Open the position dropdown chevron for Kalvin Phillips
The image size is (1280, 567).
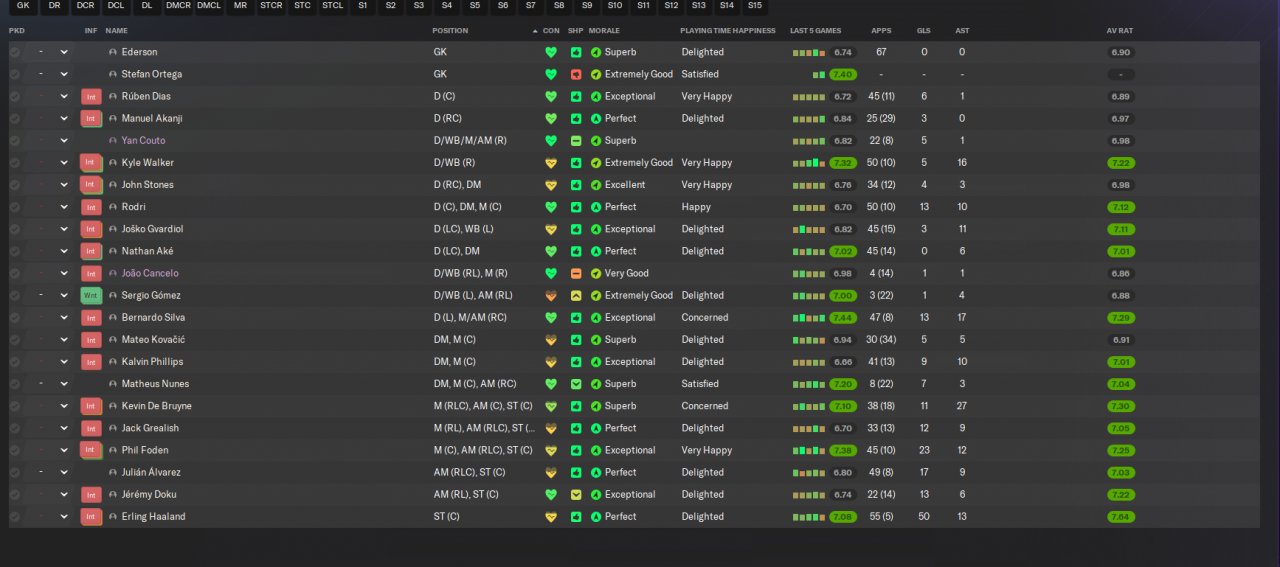point(64,362)
